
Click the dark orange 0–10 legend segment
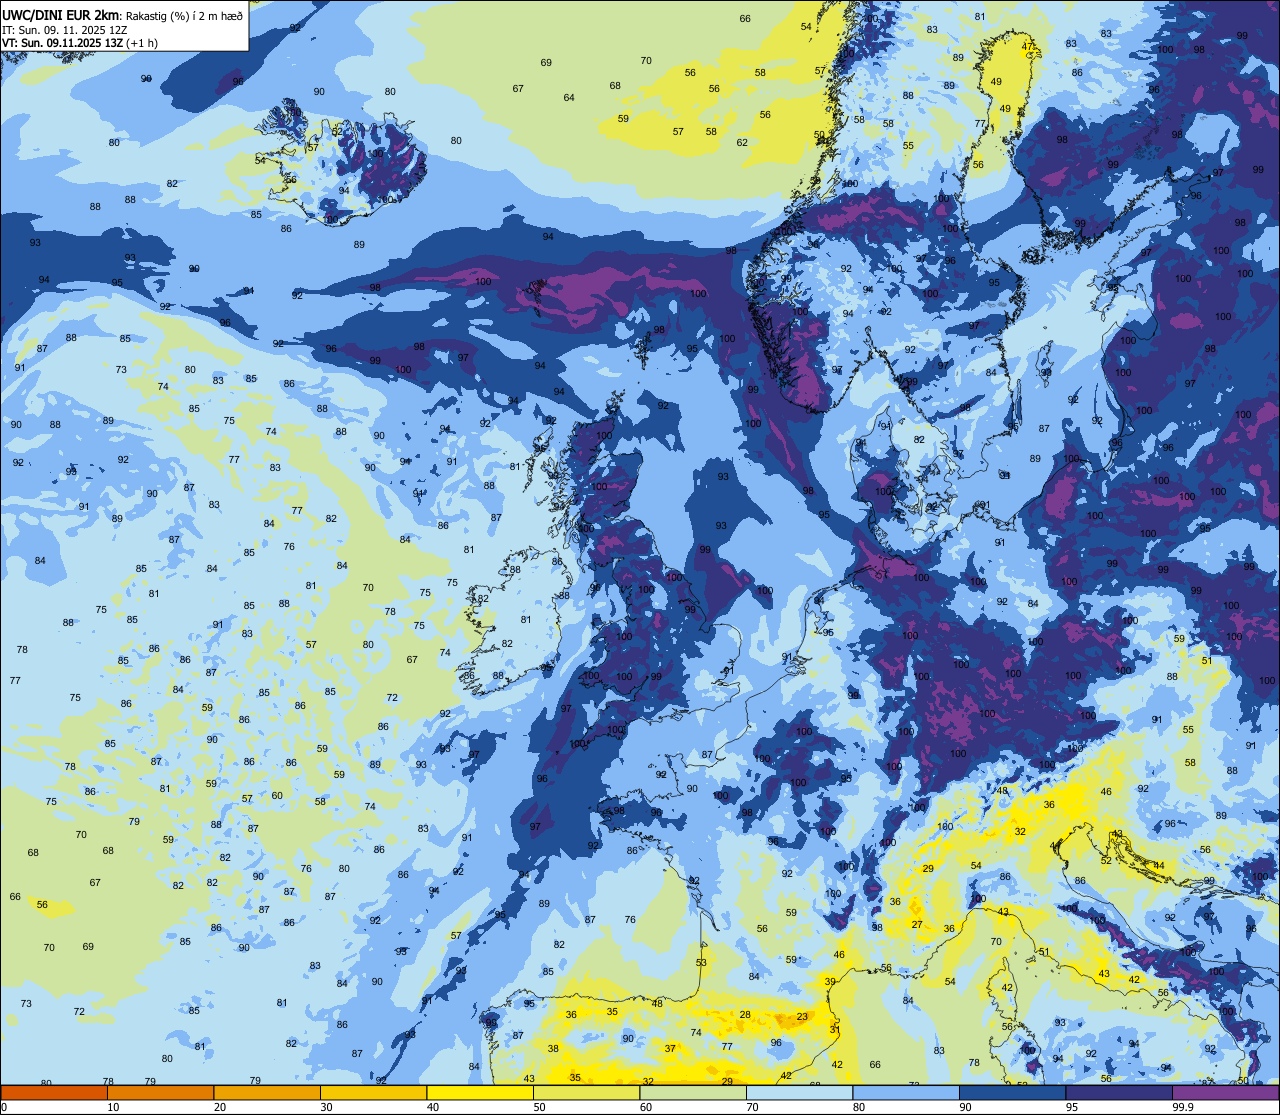[55, 1092]
